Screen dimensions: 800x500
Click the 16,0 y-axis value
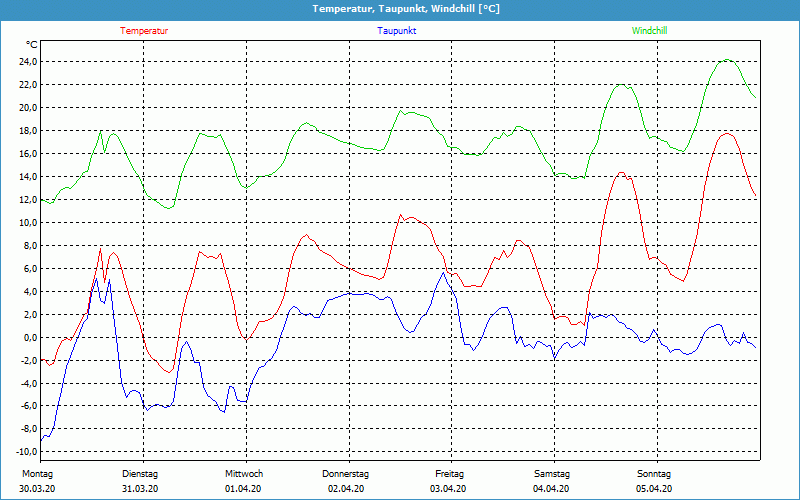click(x=28, y=154)
